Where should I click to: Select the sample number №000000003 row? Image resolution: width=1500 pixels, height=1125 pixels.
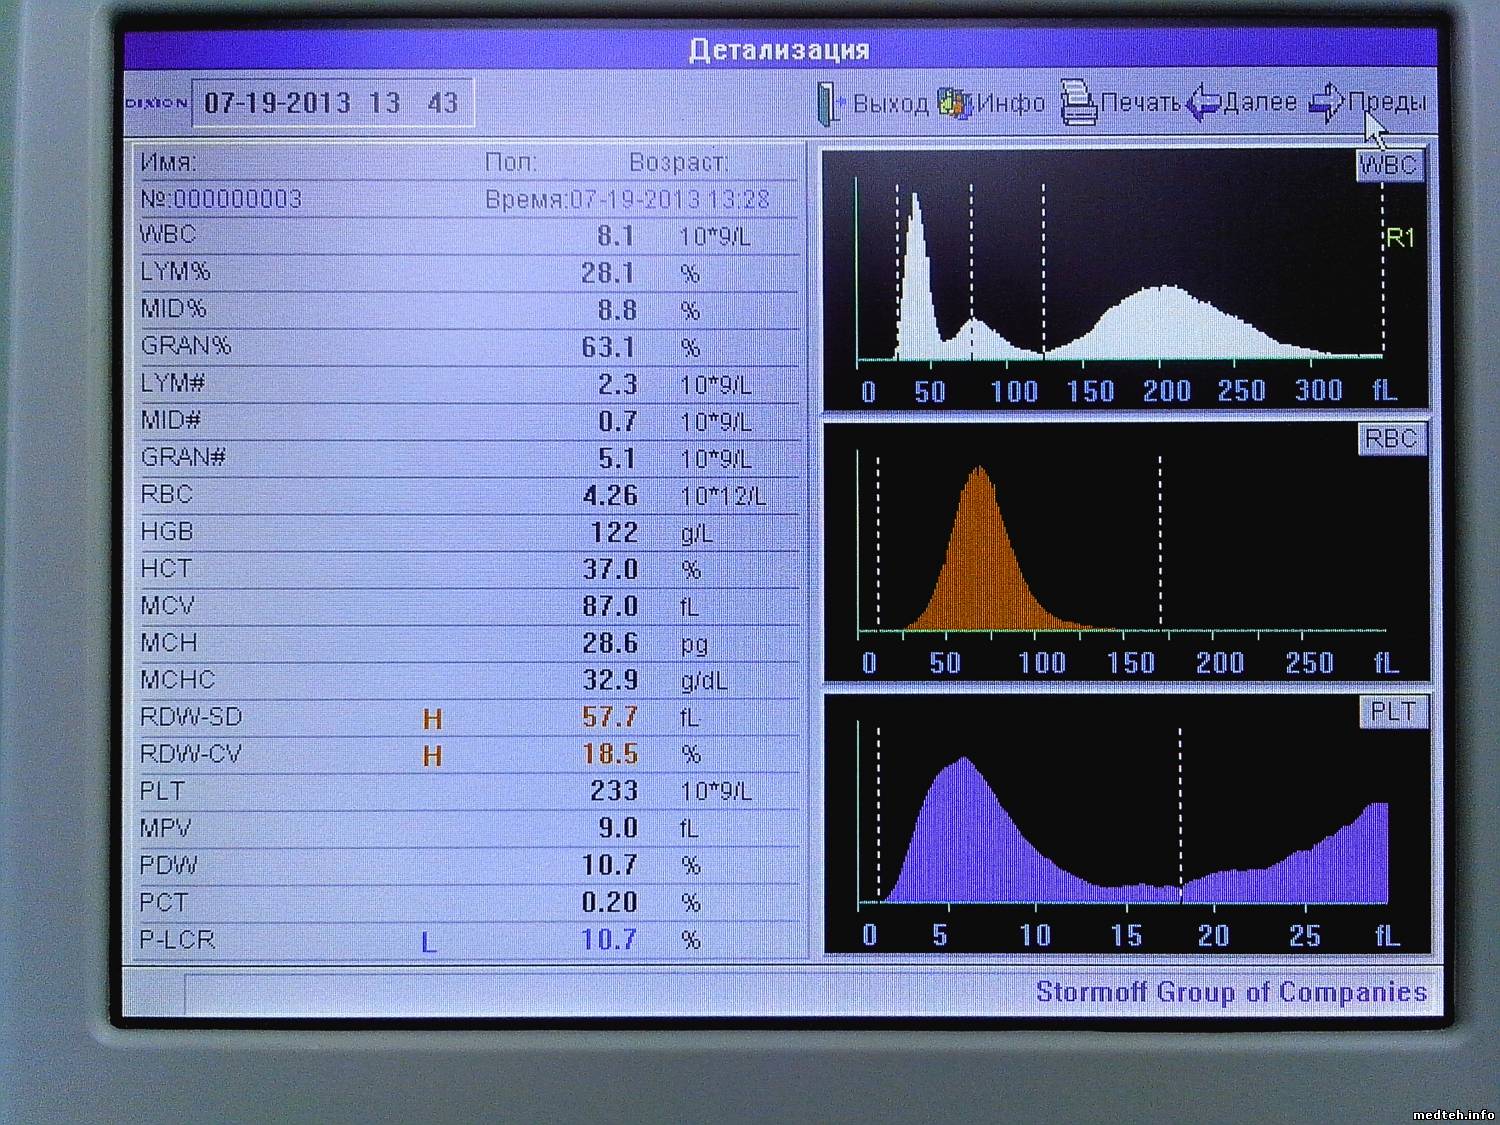pyautogui.click(x=222, y=199)
